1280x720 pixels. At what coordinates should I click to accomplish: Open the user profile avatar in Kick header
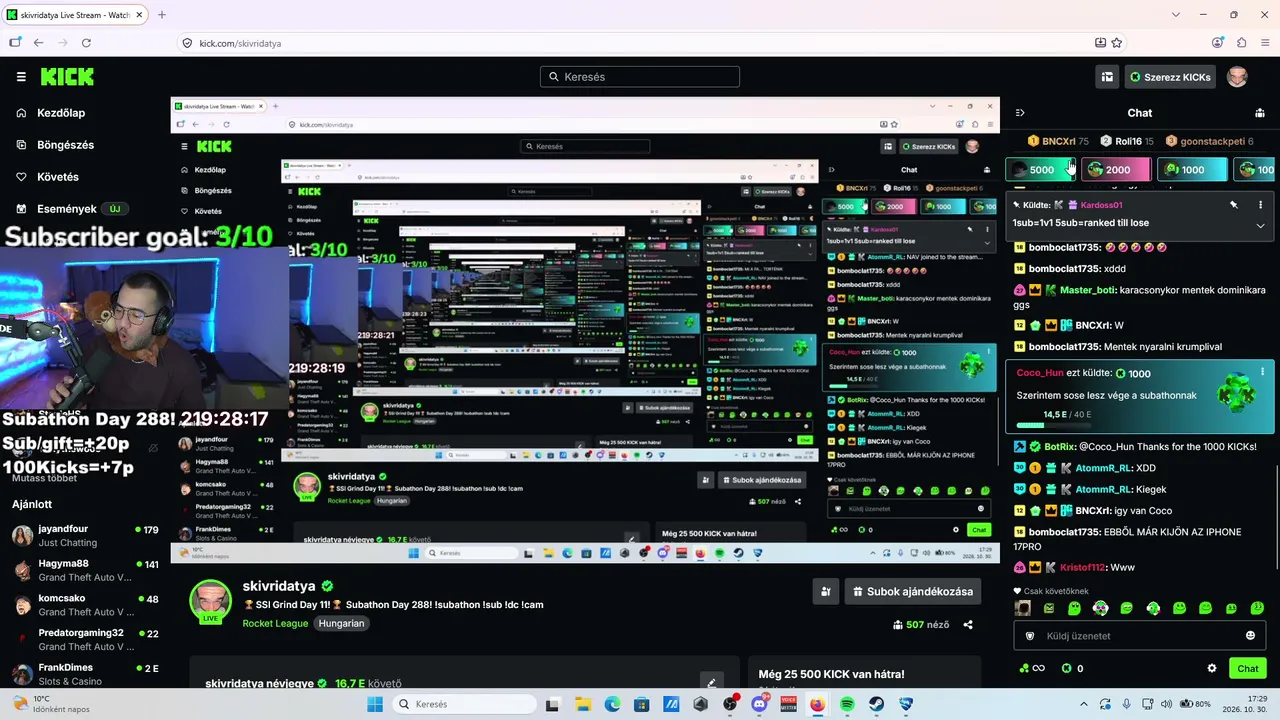tap(1238, 77)
